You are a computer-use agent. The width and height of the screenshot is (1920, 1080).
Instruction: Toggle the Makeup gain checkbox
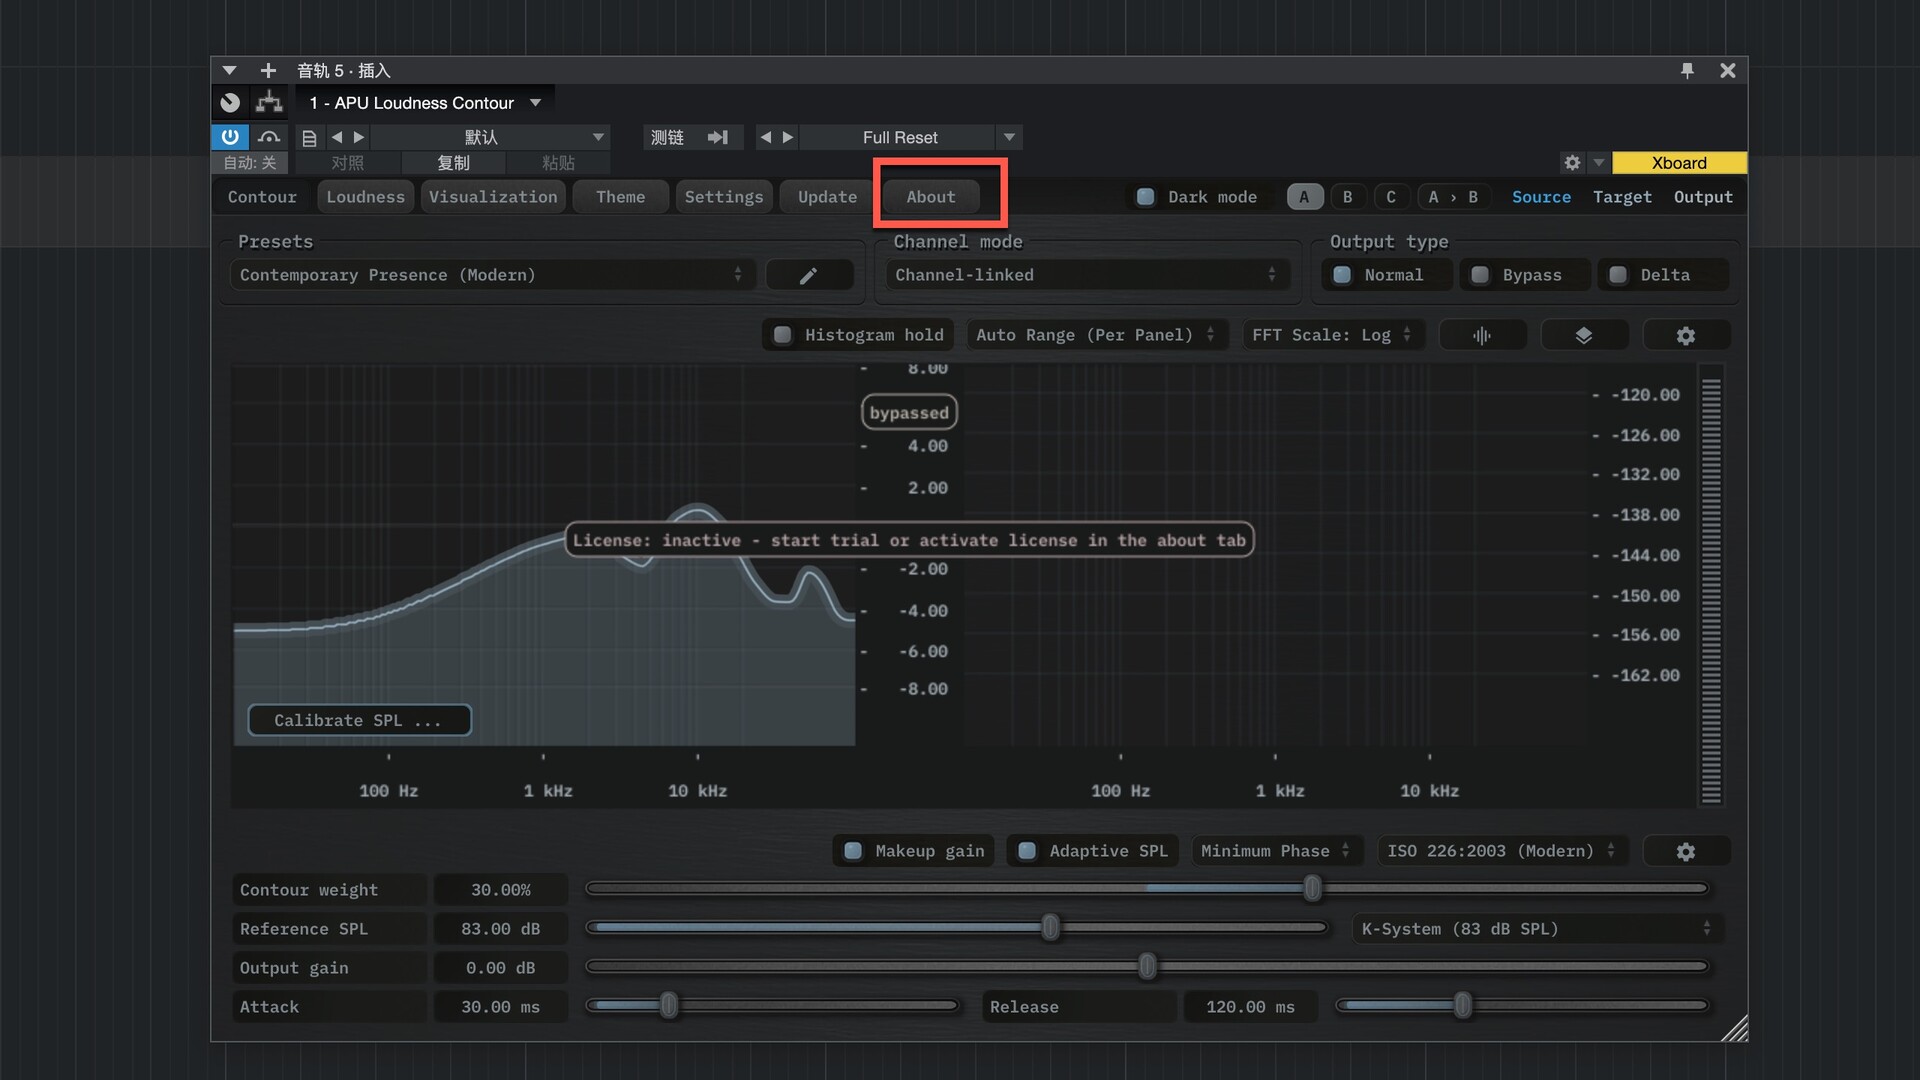tap(853, 851)
